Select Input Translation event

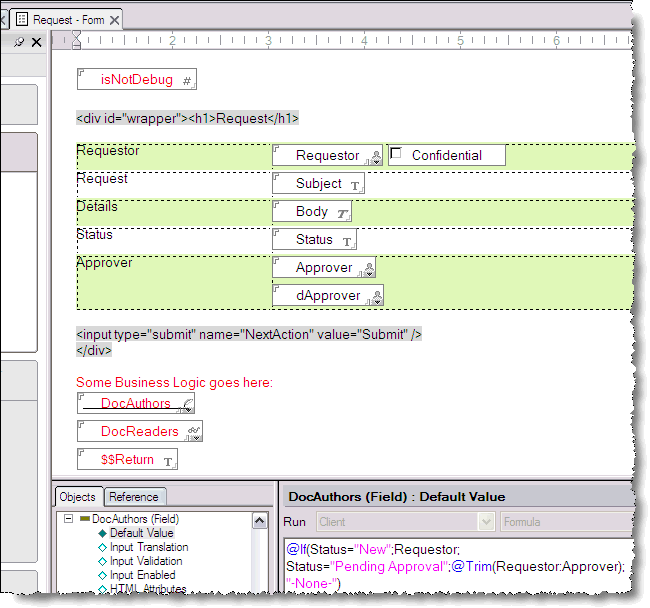point(148,547)
